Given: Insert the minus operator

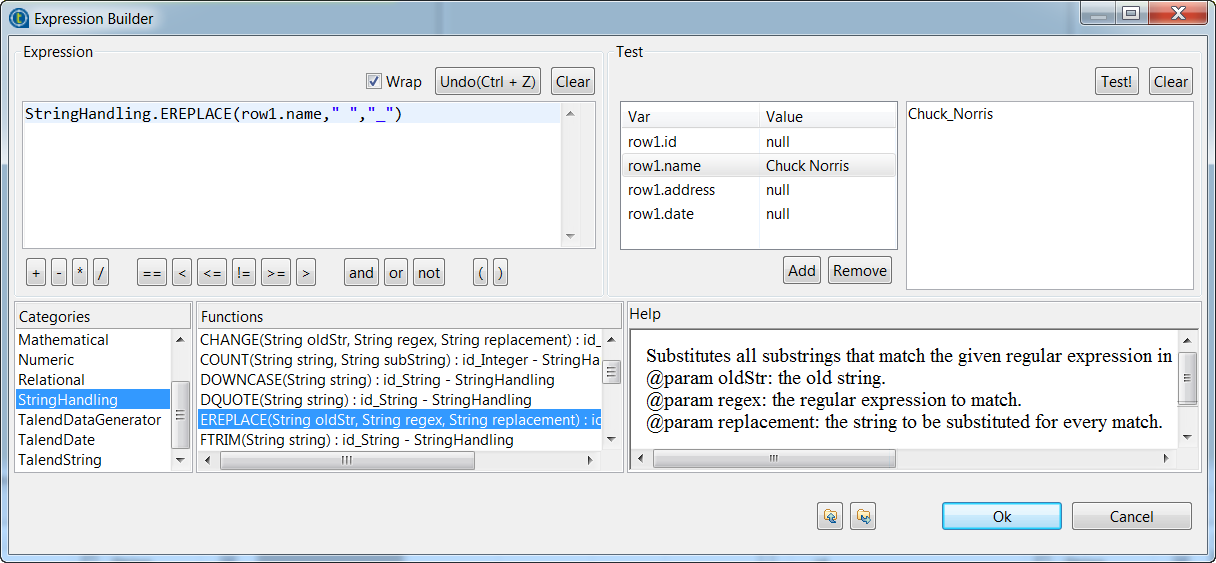Looking at the screenshot, I should click(x=59, y=272).
